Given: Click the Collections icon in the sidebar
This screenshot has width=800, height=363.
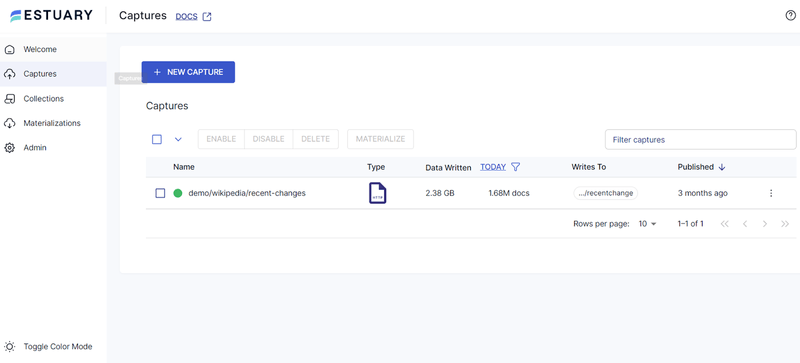Looking at the screenshot, I should coord(9,99).
